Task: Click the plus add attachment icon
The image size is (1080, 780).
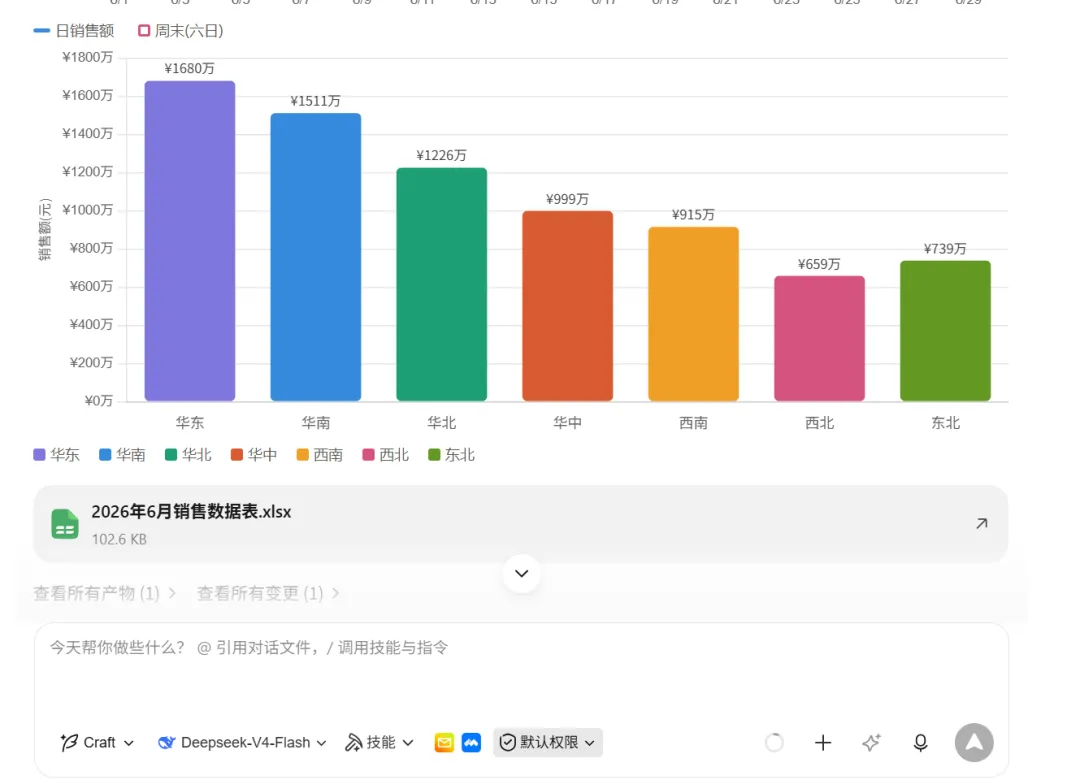Action: pyautogui.click(x=822, y=742)
